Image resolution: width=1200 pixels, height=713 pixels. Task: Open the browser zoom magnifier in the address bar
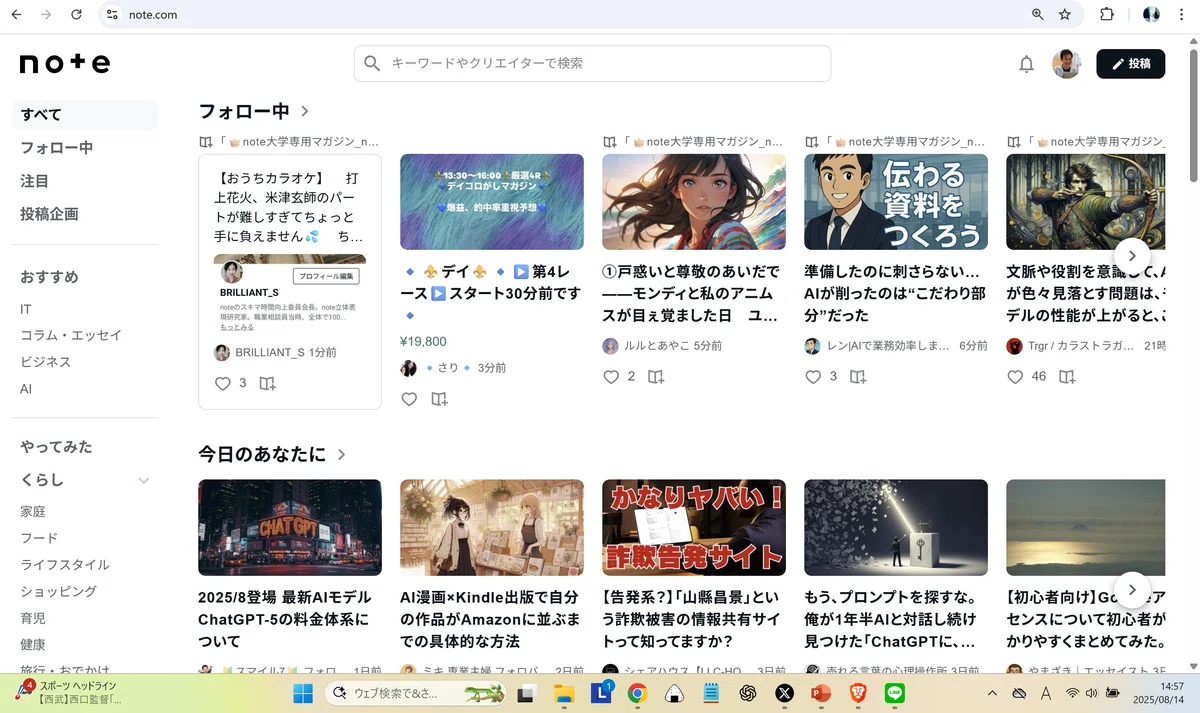point(1038,15)
